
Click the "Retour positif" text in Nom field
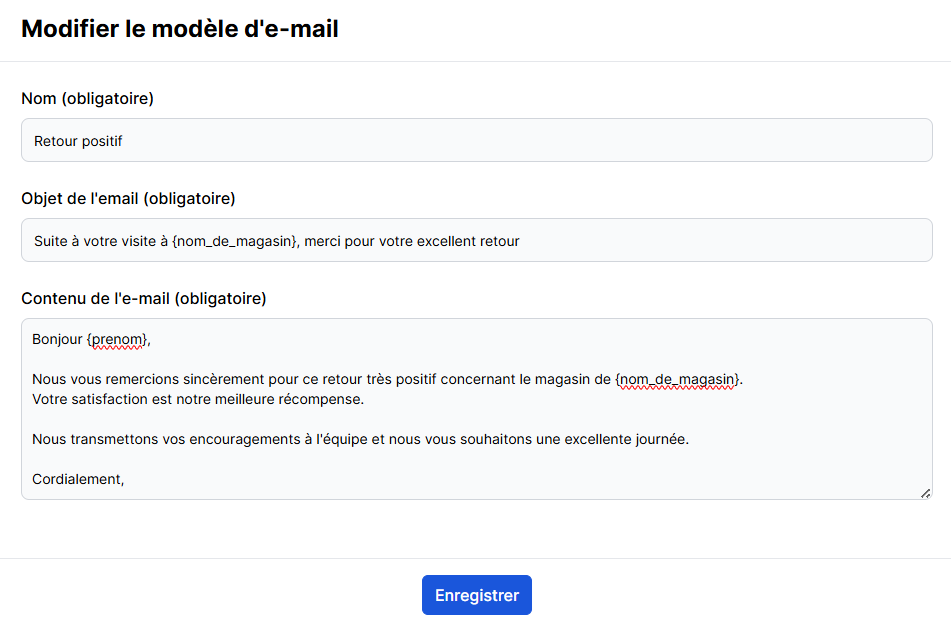[x=78, y=141]
